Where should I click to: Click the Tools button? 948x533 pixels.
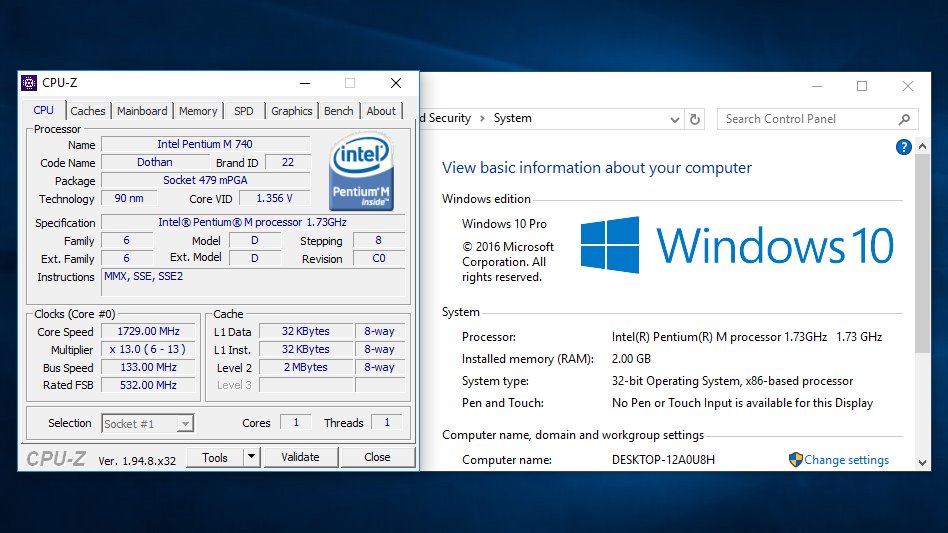coord(215,457)
